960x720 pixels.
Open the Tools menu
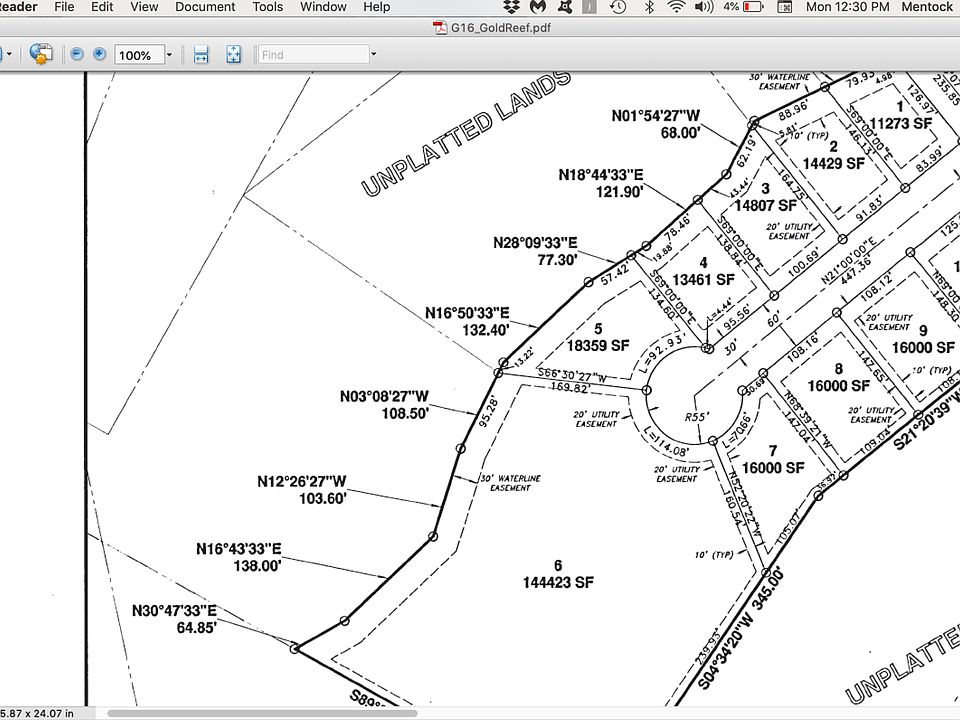coord(268,7)
